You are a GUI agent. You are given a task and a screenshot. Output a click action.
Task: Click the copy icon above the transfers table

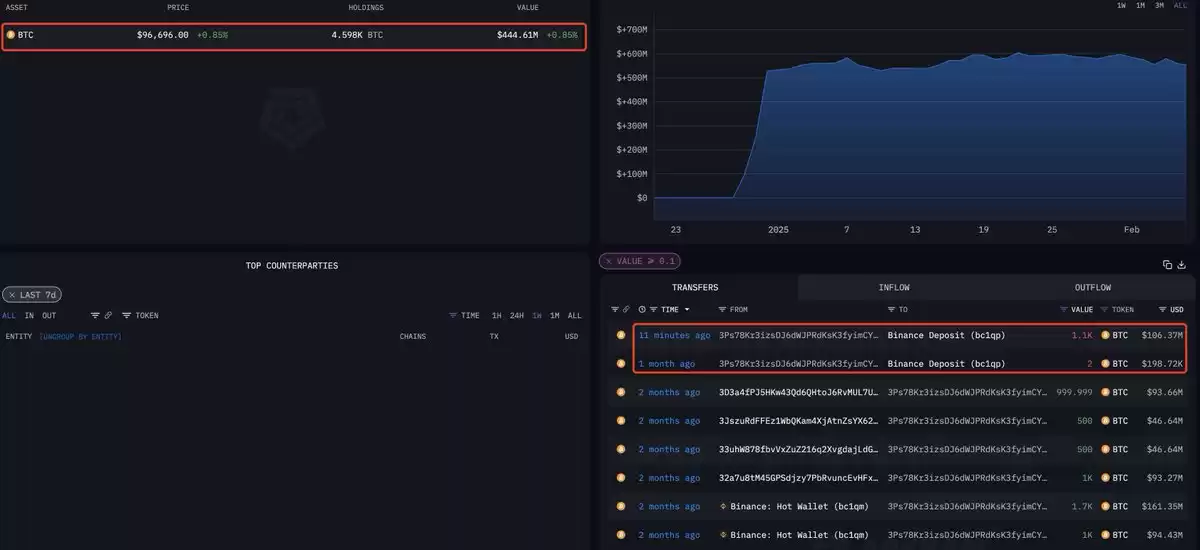tap(1167, 265)
